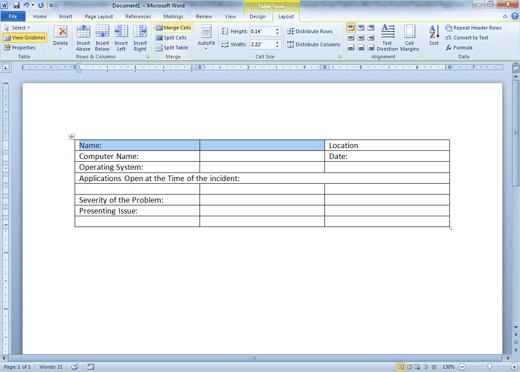Image resolution: width=520 pixels, height=372 pixels.
Task: Click the Zoom In plus button
Action: 515,367
